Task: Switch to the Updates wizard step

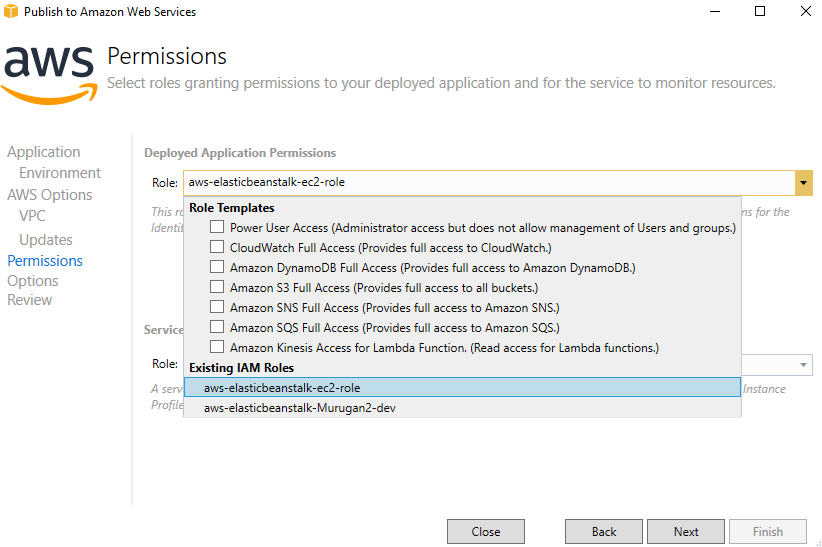Action: pyautogui.click(x=46, y=240)
